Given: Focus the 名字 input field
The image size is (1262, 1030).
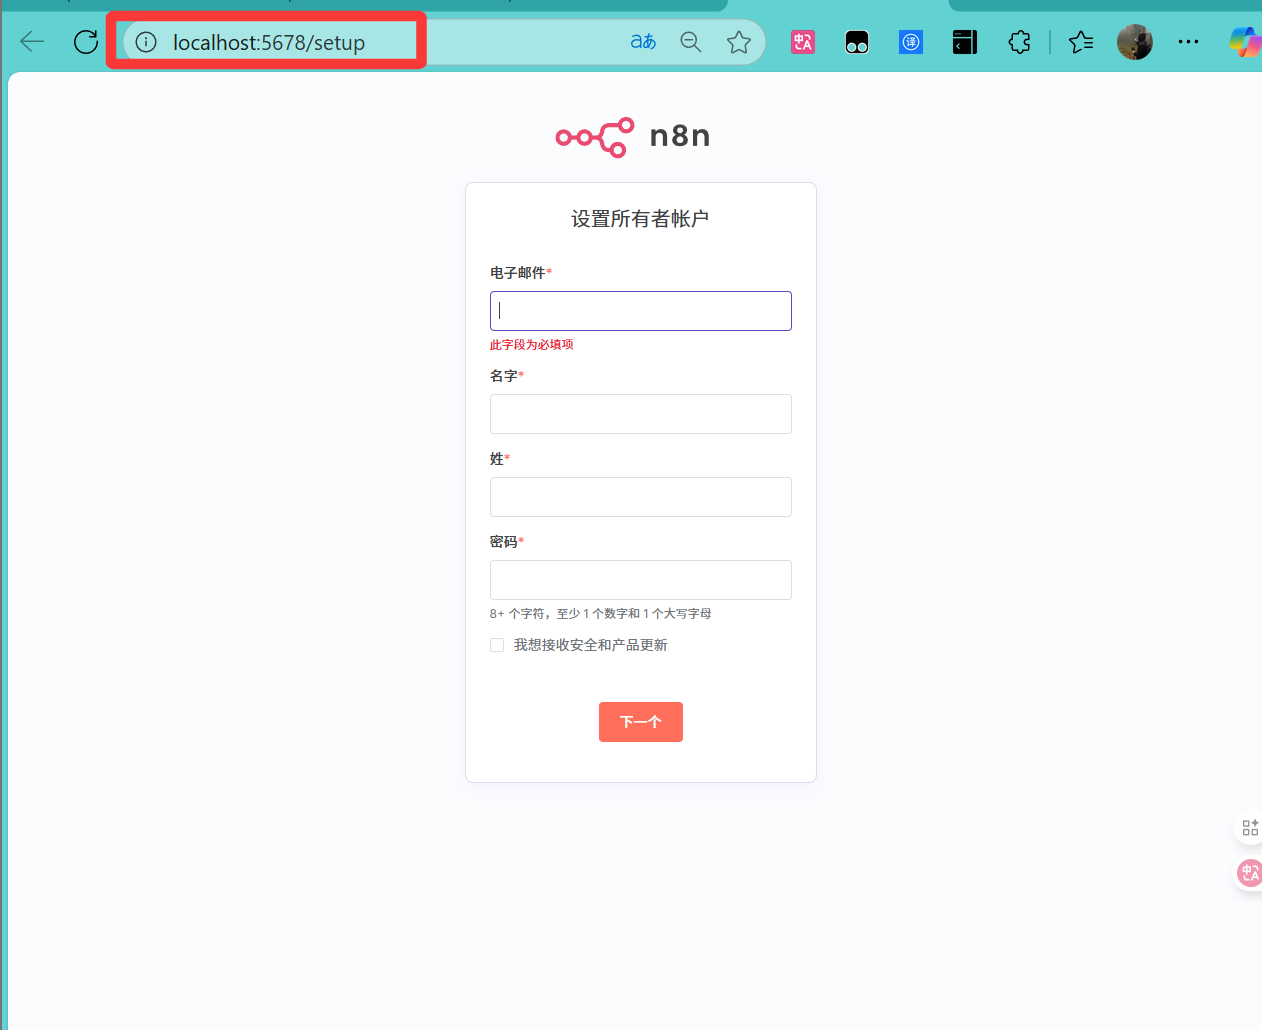Looking at the screenshot, I should [x=641, y=414].
